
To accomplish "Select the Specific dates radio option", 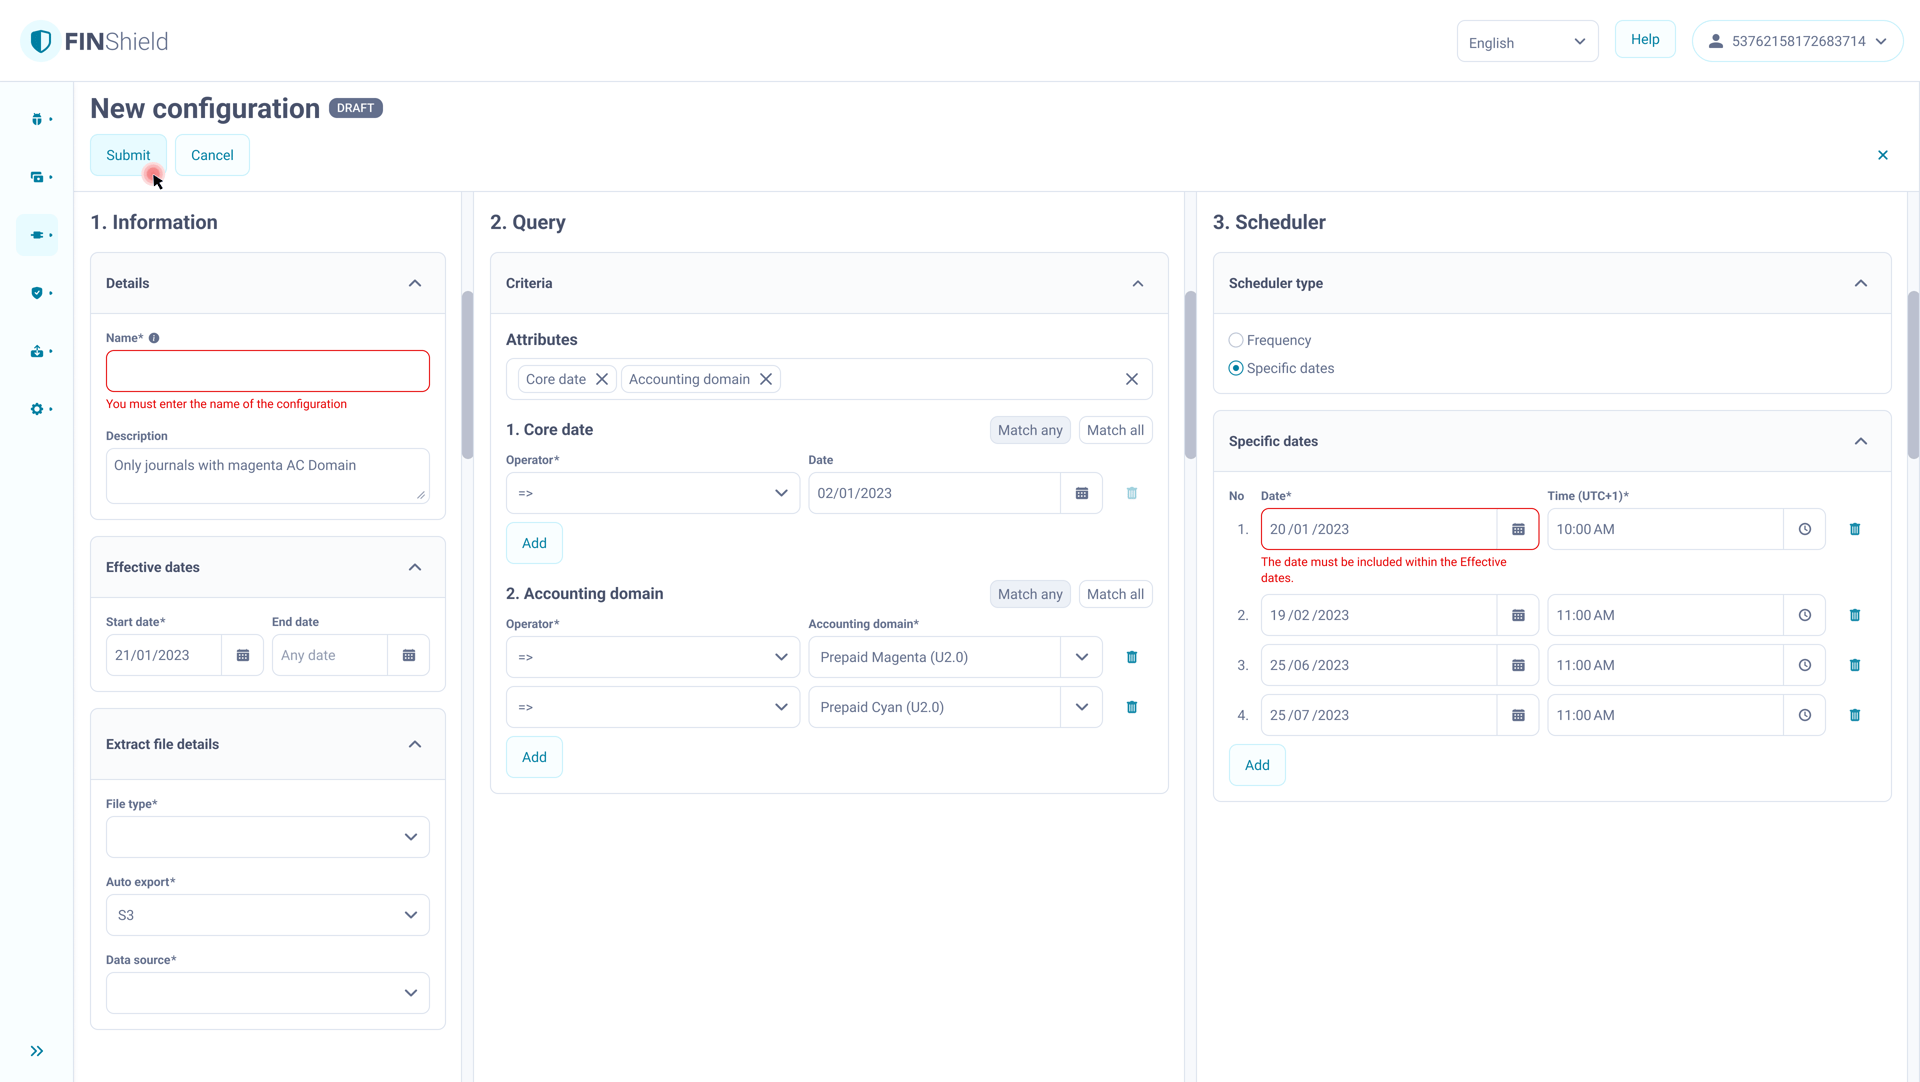I will (1236, 368).
